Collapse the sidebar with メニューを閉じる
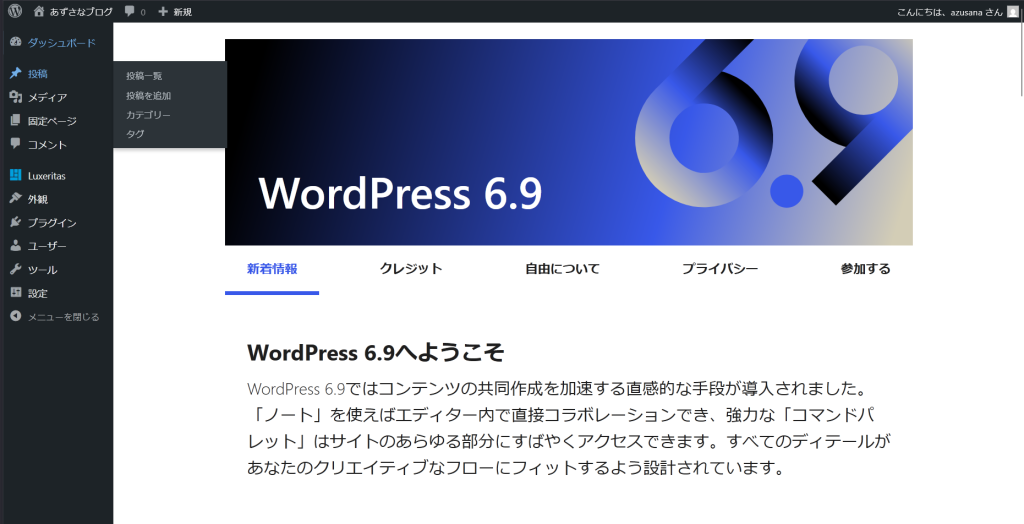 click(x=55, y=317)
